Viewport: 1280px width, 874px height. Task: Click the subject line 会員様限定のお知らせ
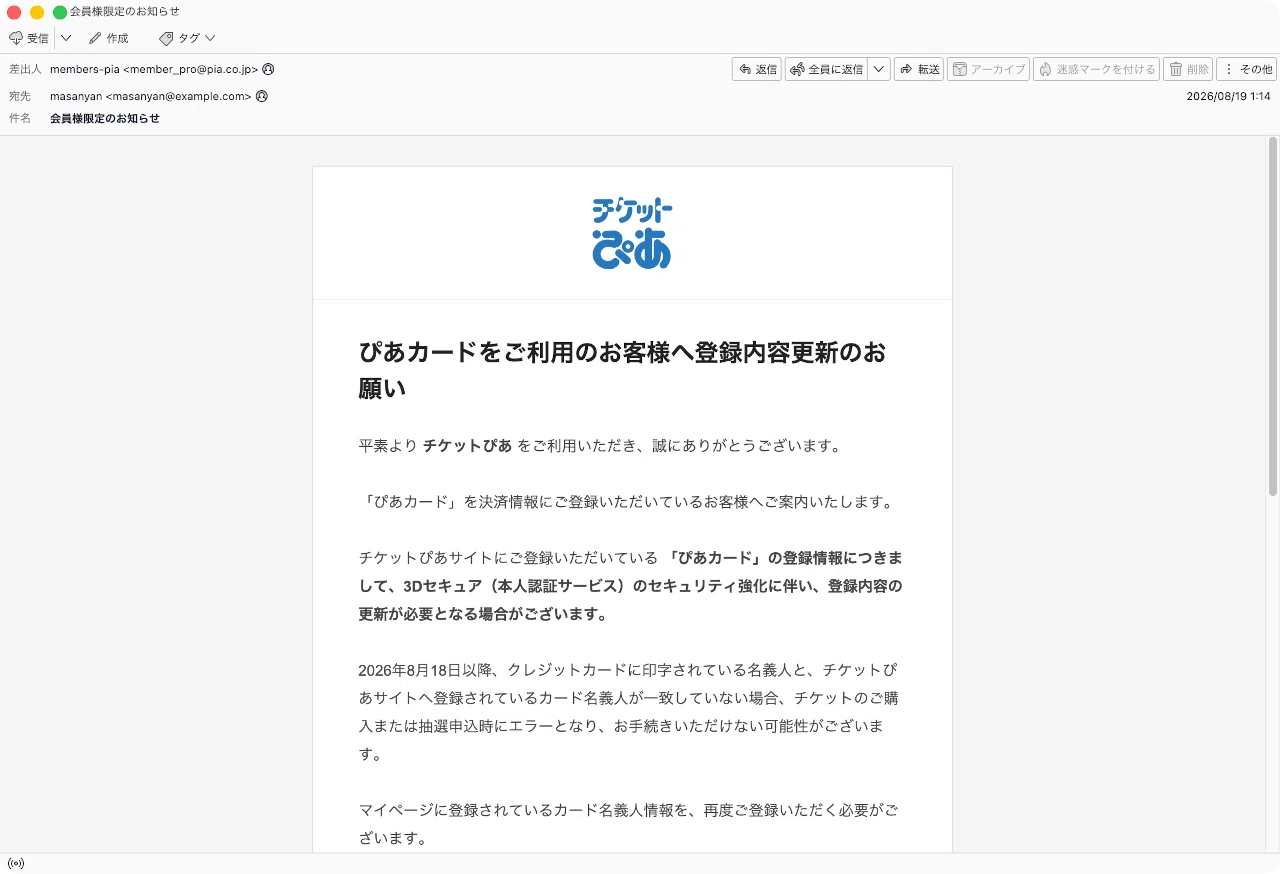tap(105, 118)
